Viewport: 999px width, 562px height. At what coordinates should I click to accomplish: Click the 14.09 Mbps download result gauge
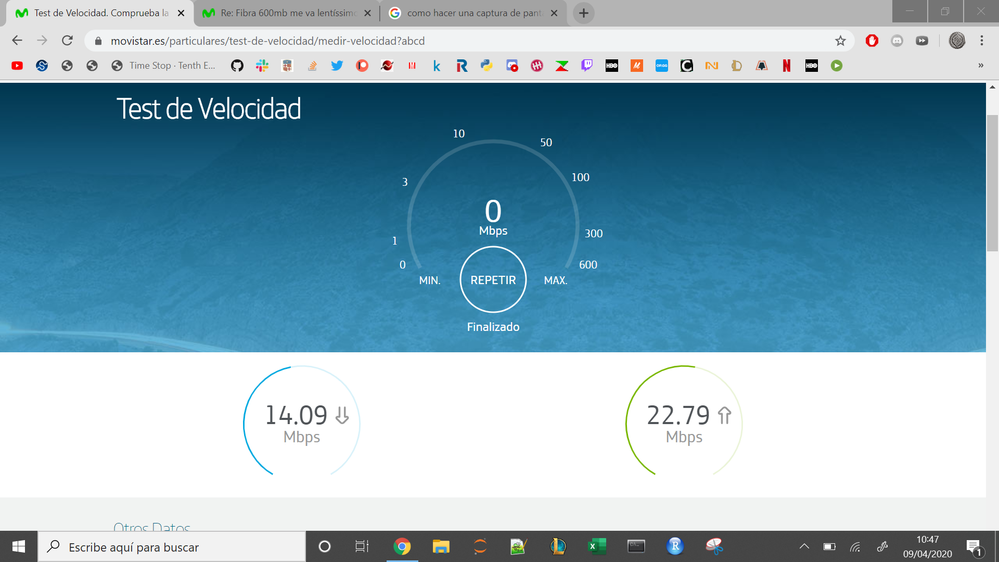coord(301,421)
